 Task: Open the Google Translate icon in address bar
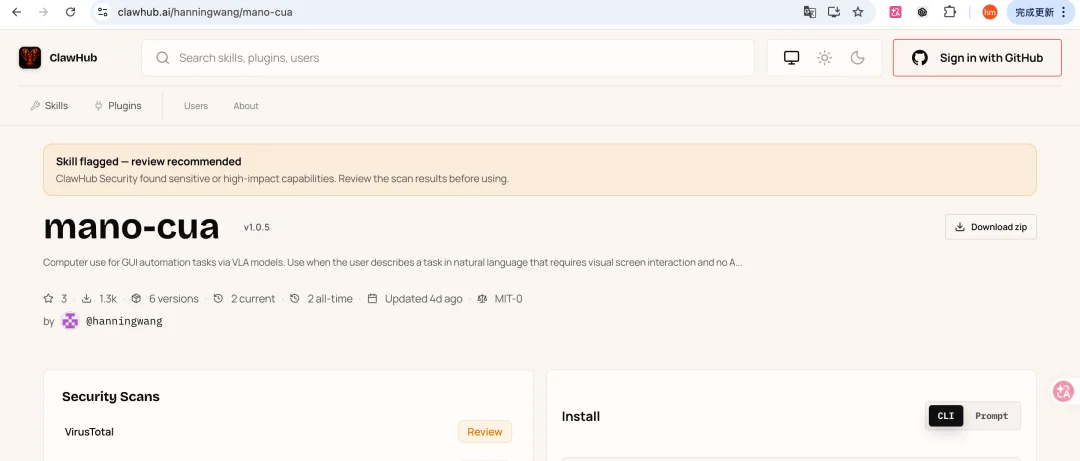(810, 12)
